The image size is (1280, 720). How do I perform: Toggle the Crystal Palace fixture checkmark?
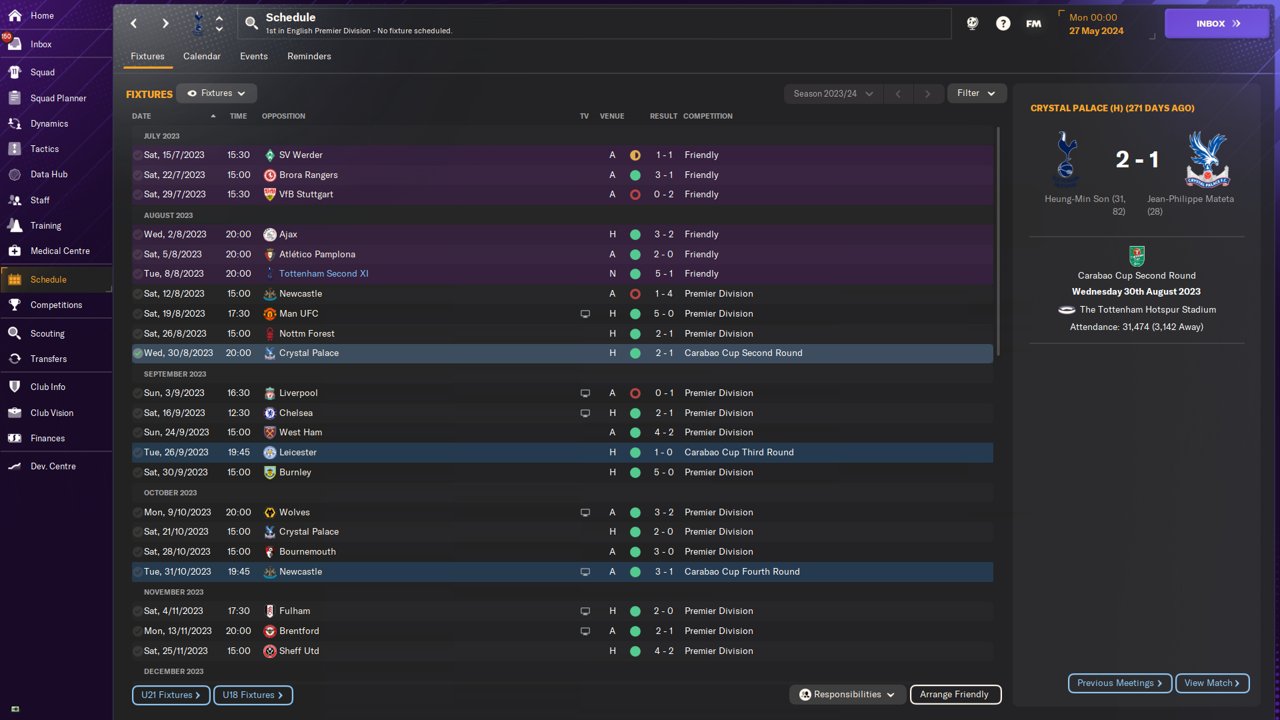pos(138,353)
